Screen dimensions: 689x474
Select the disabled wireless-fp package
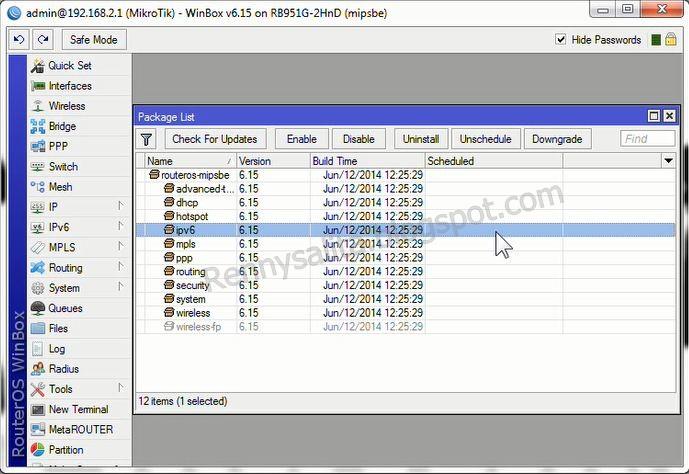click(405, 326)
